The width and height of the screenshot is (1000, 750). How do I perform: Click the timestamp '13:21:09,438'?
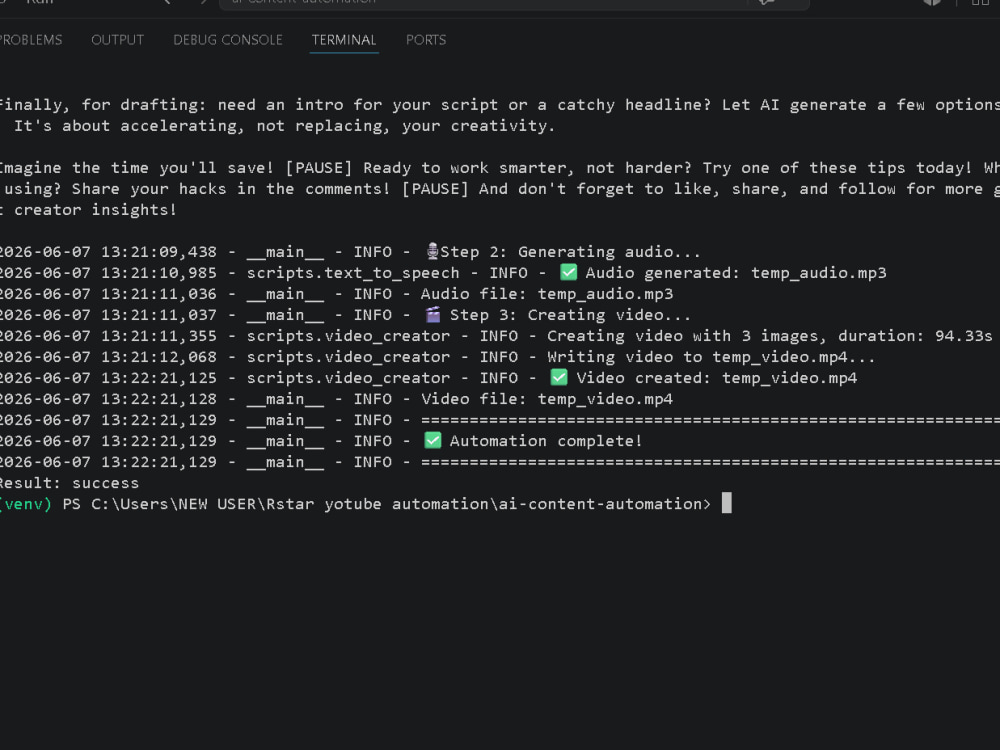pos(159,251)
